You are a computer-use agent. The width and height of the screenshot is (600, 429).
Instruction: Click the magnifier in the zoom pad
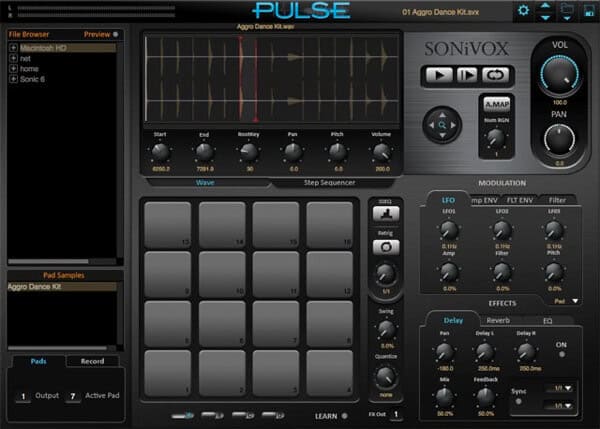click(442, 125)
